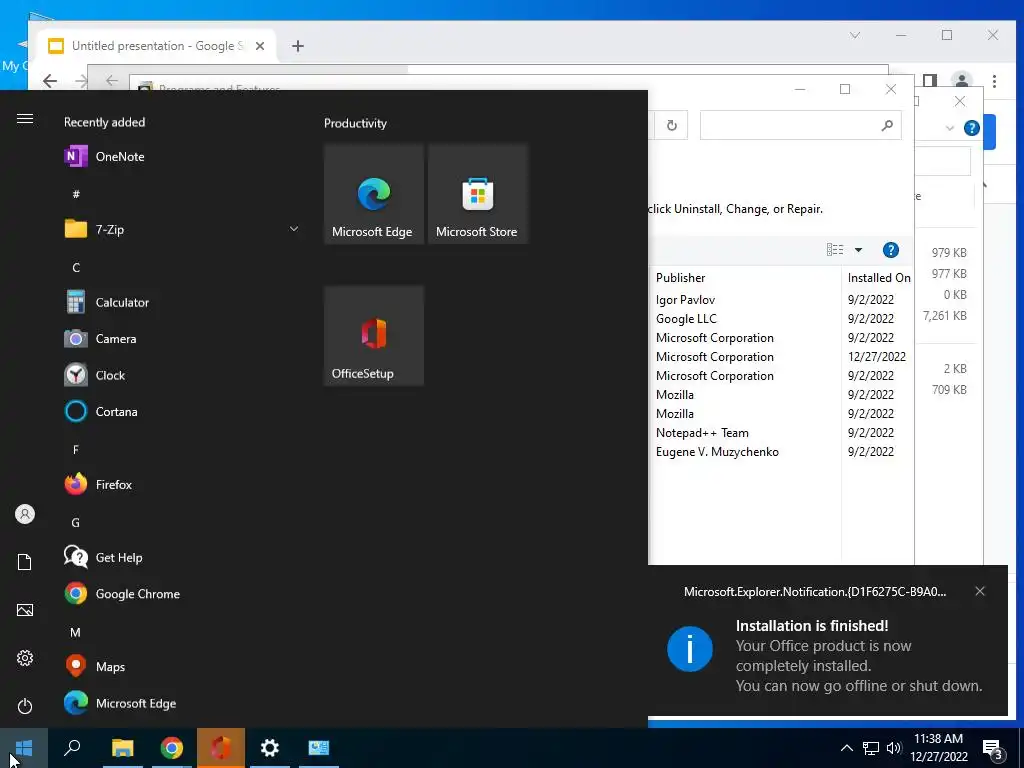
Task: Switch to Chrome on the taskbar
Action: pos(171,748)
